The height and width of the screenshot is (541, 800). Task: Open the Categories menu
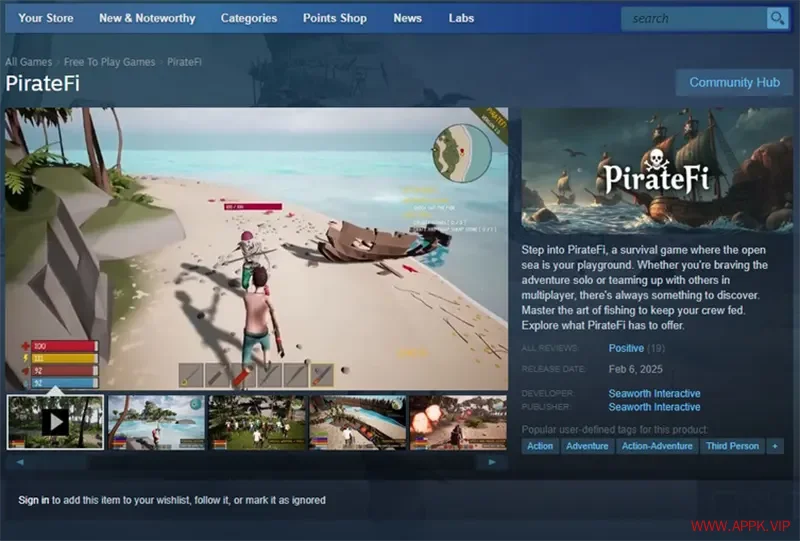tap(249, 18)
